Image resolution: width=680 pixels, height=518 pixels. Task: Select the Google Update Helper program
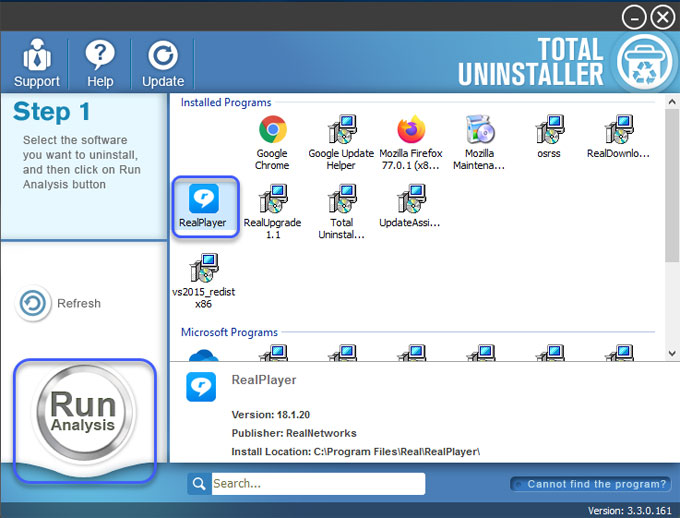341,143
